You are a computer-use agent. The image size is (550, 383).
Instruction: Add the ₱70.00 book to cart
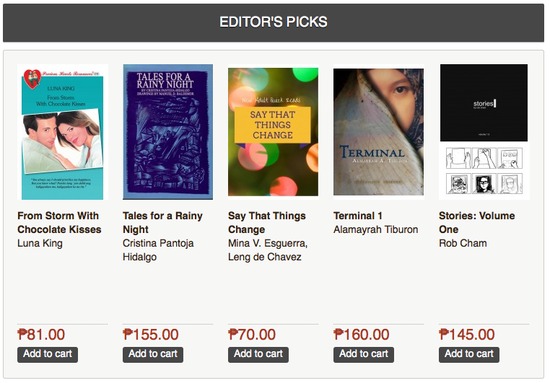point(259,355)
